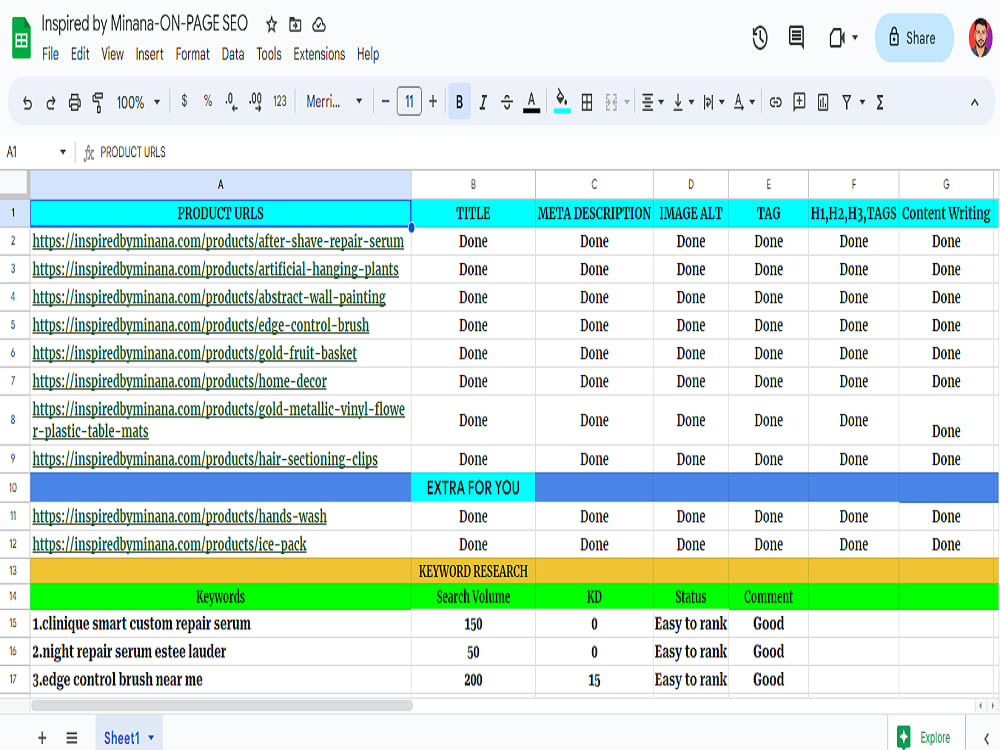Toggle italic formatting
Image resolution: width=1000 pixels, height=750 pixels.
click(483, 102)
